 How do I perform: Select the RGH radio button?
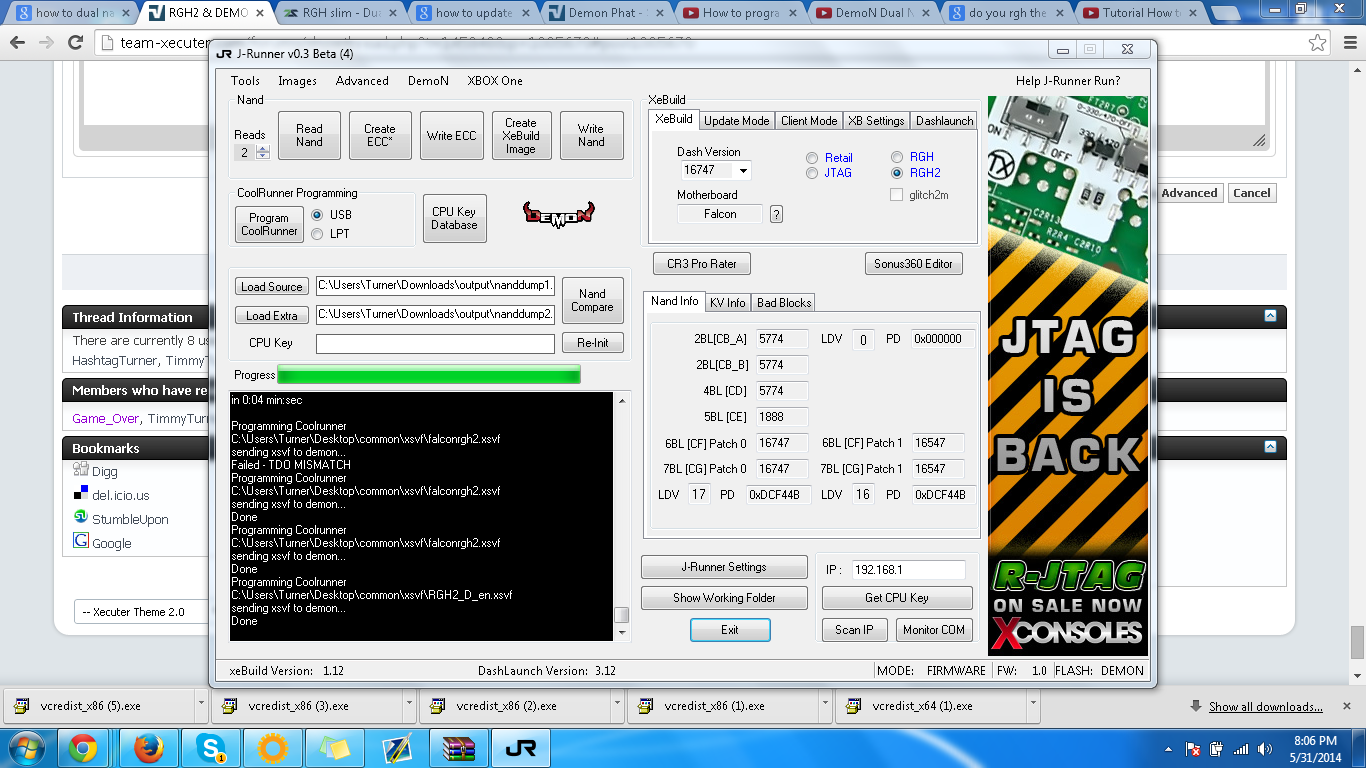coord(897,158)
